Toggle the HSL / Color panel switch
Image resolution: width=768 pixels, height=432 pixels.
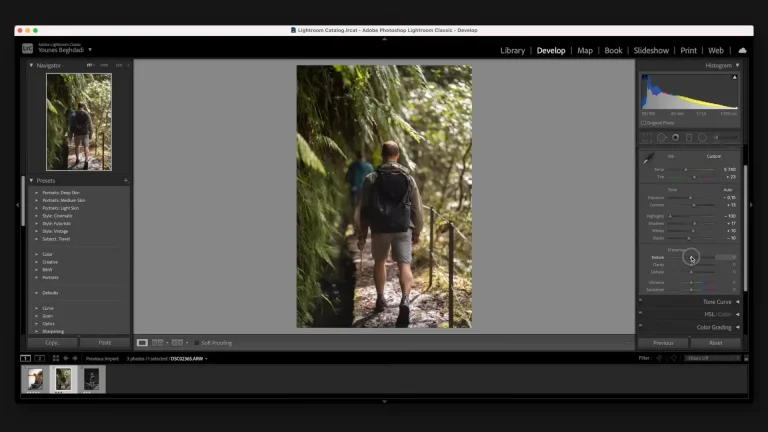(641, 312)
